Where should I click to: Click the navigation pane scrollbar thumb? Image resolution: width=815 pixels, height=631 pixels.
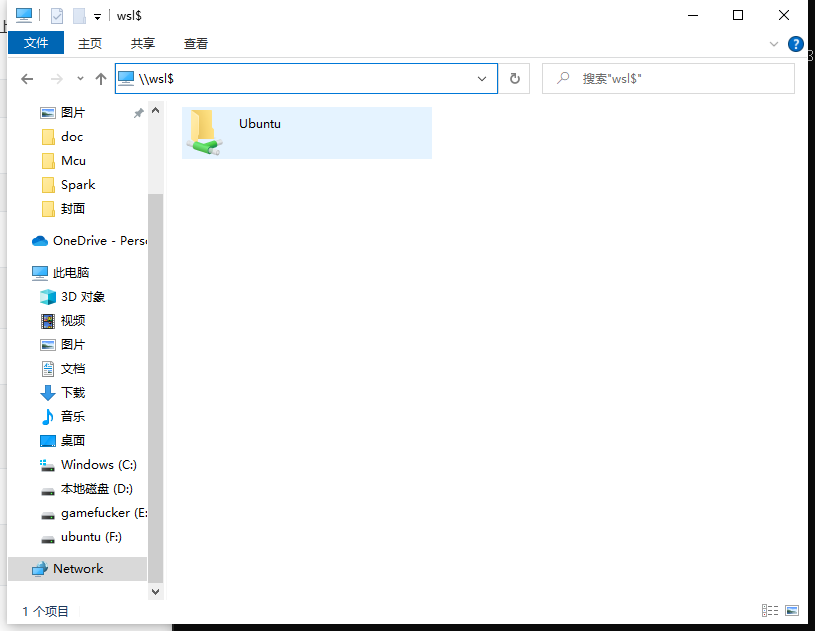tap(155, 388)
